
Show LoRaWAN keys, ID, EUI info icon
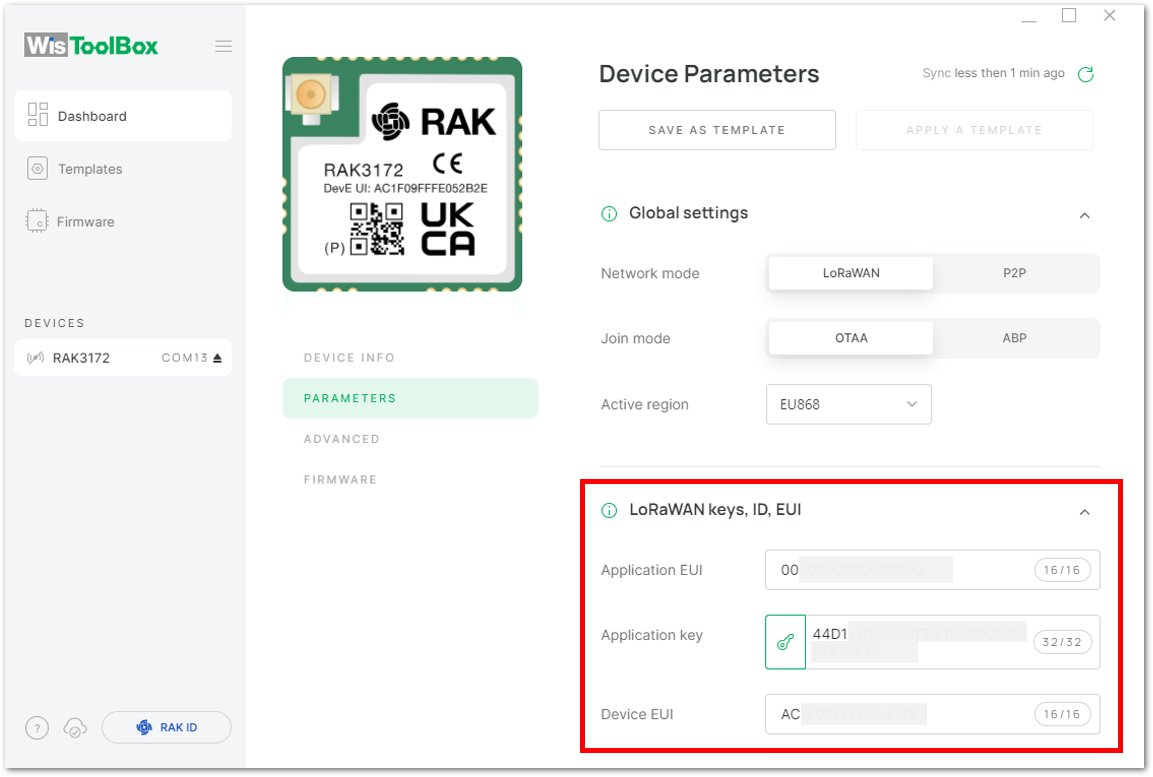[610, 510]
